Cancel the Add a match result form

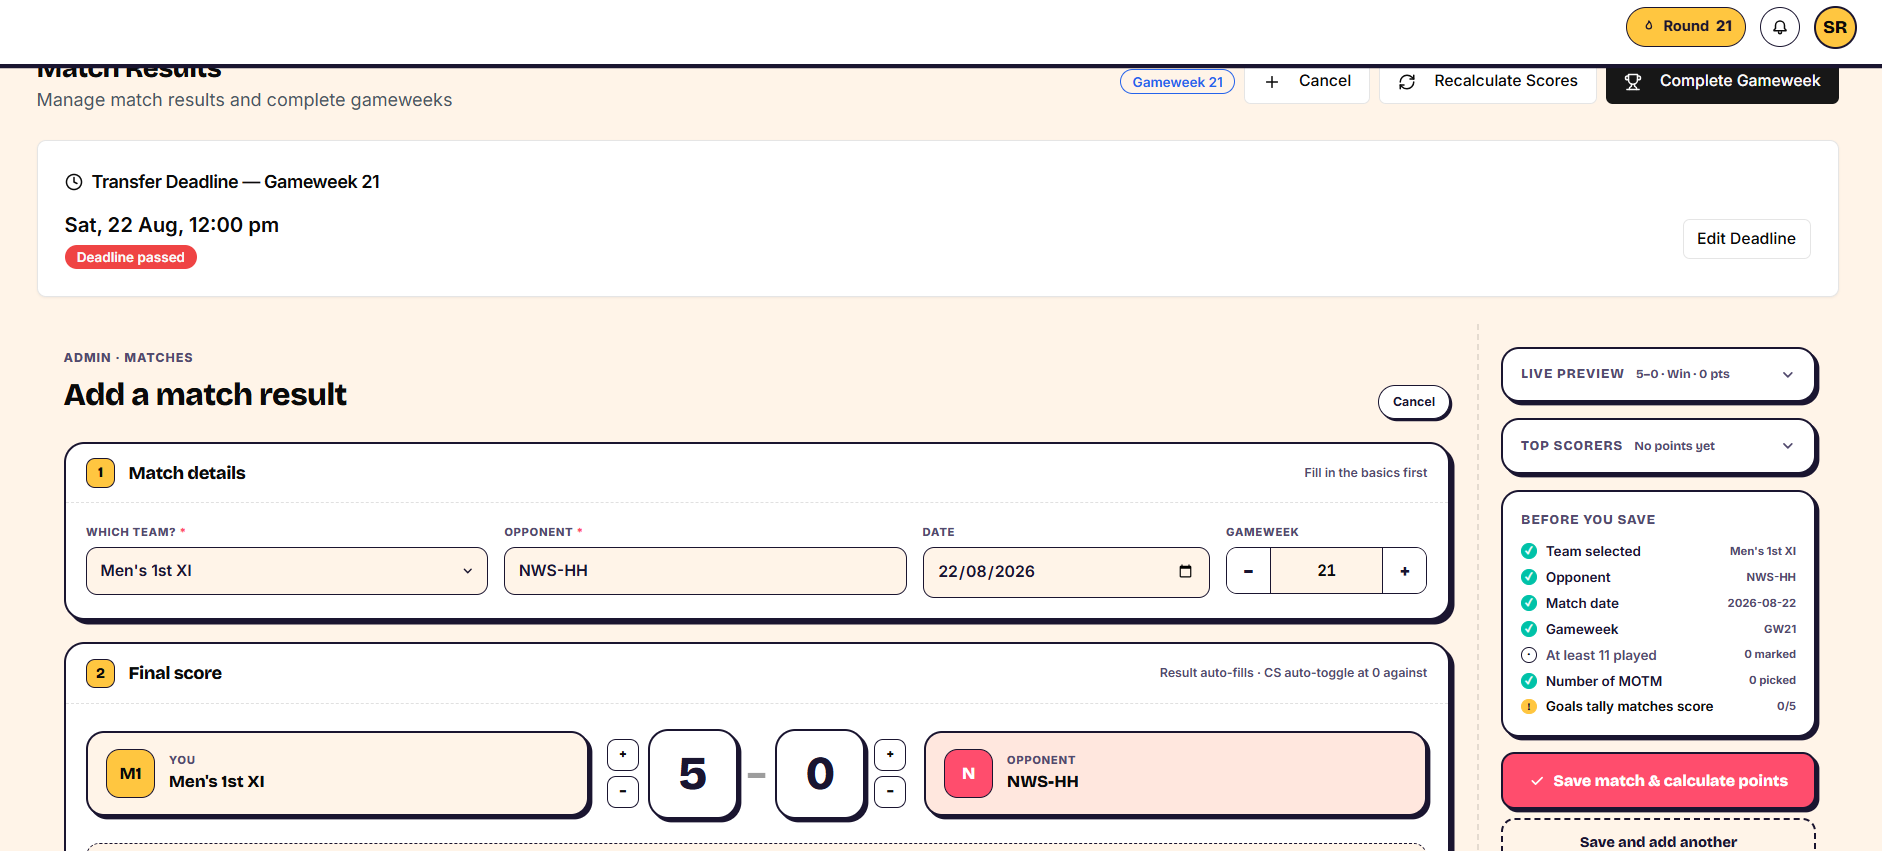click(1414, 402)
